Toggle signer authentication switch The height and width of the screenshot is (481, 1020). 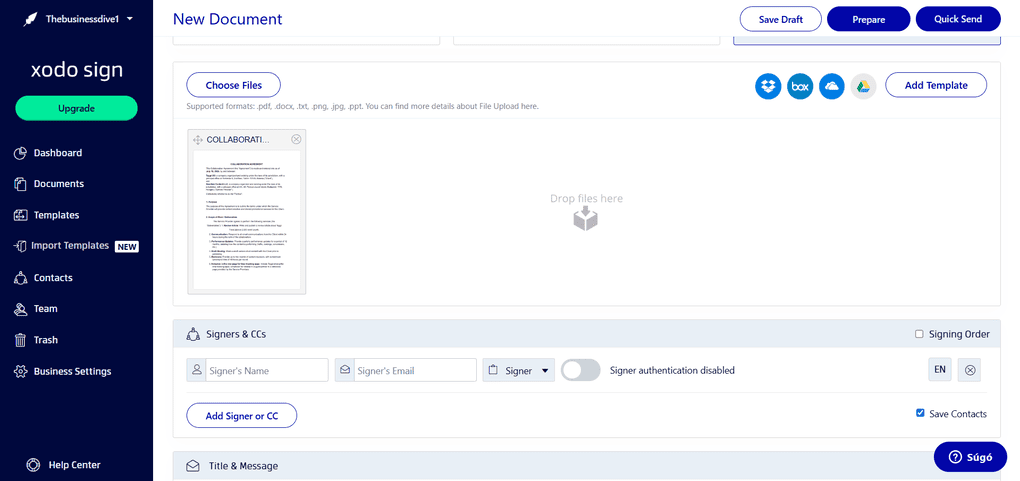pyautogui.click(x=580, y=370)
